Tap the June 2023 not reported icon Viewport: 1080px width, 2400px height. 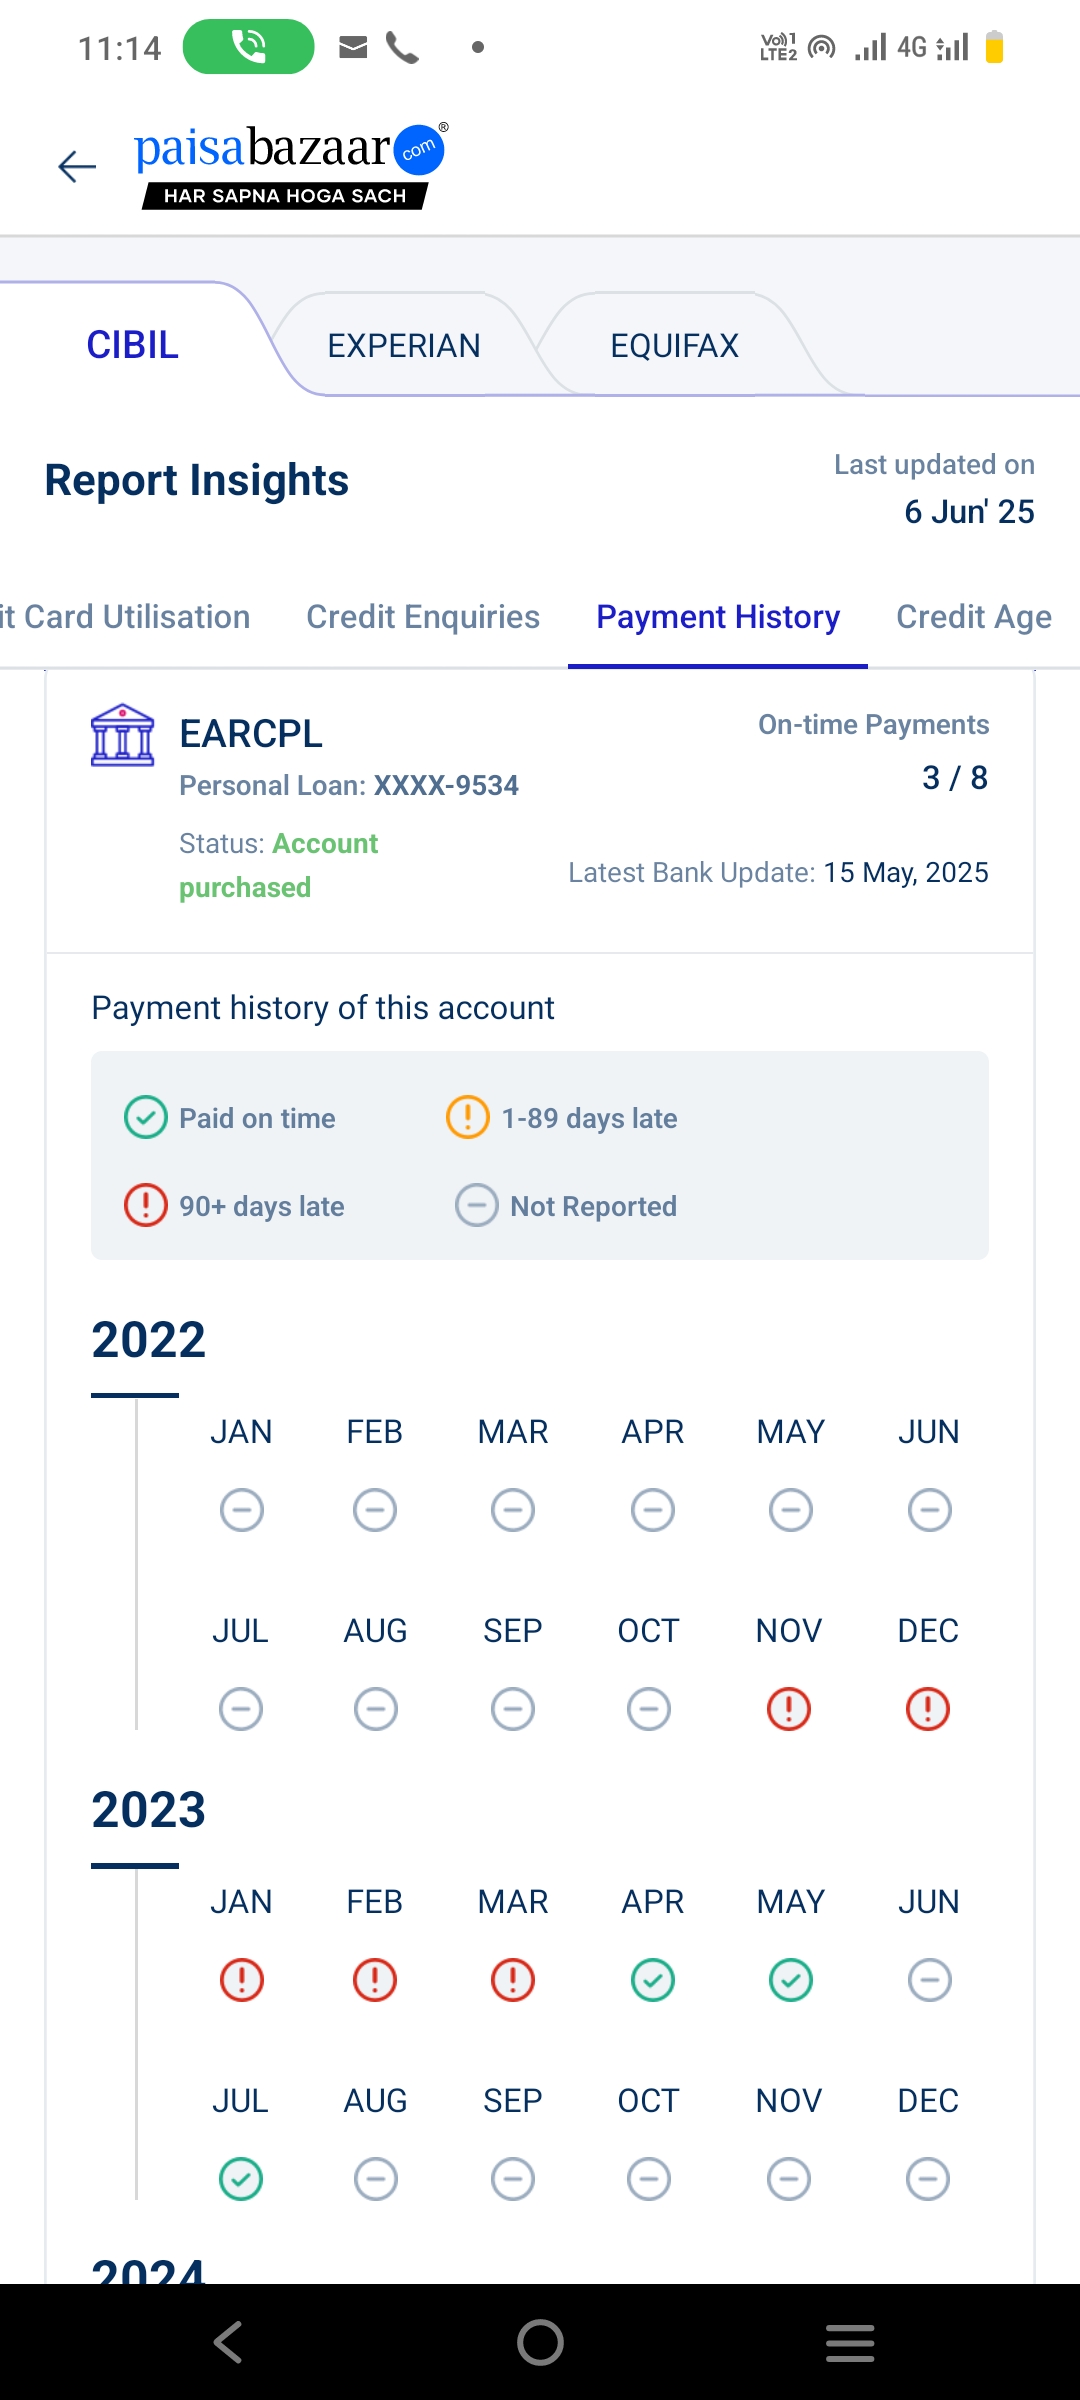pos(929,1980)
